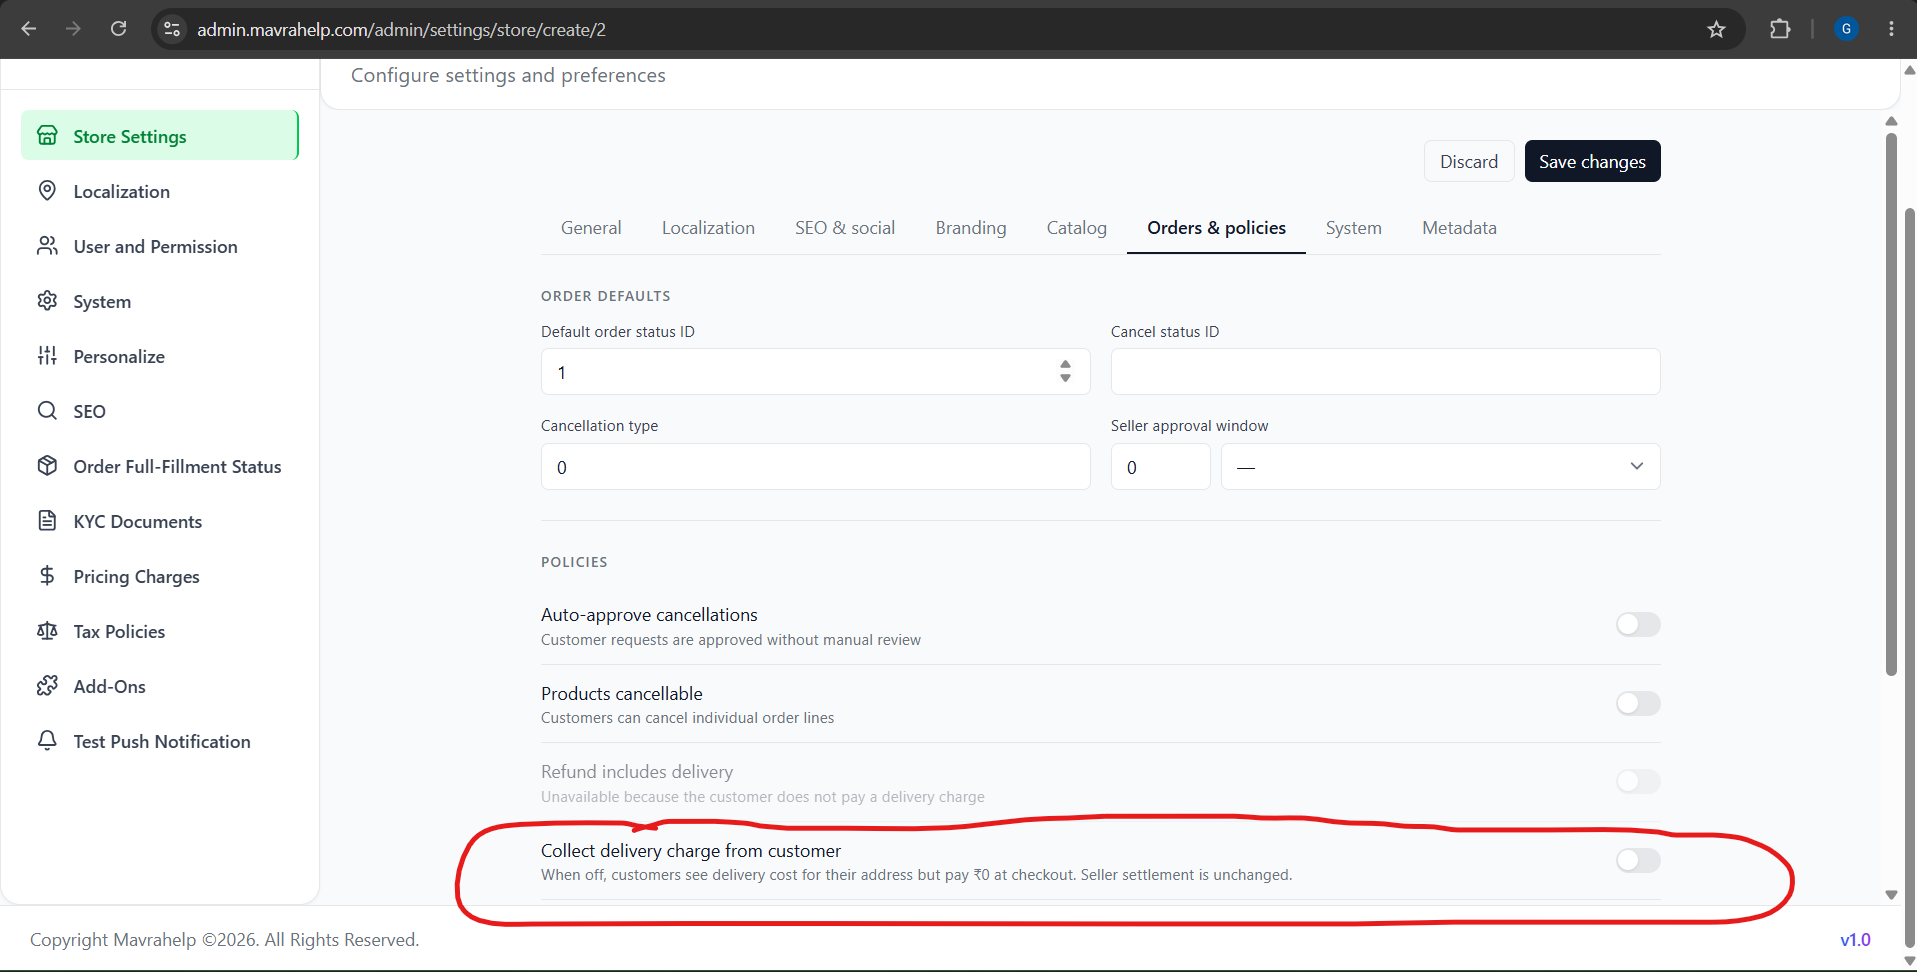
Task: Open the Branding tab
Action: [x=971, y=228]
